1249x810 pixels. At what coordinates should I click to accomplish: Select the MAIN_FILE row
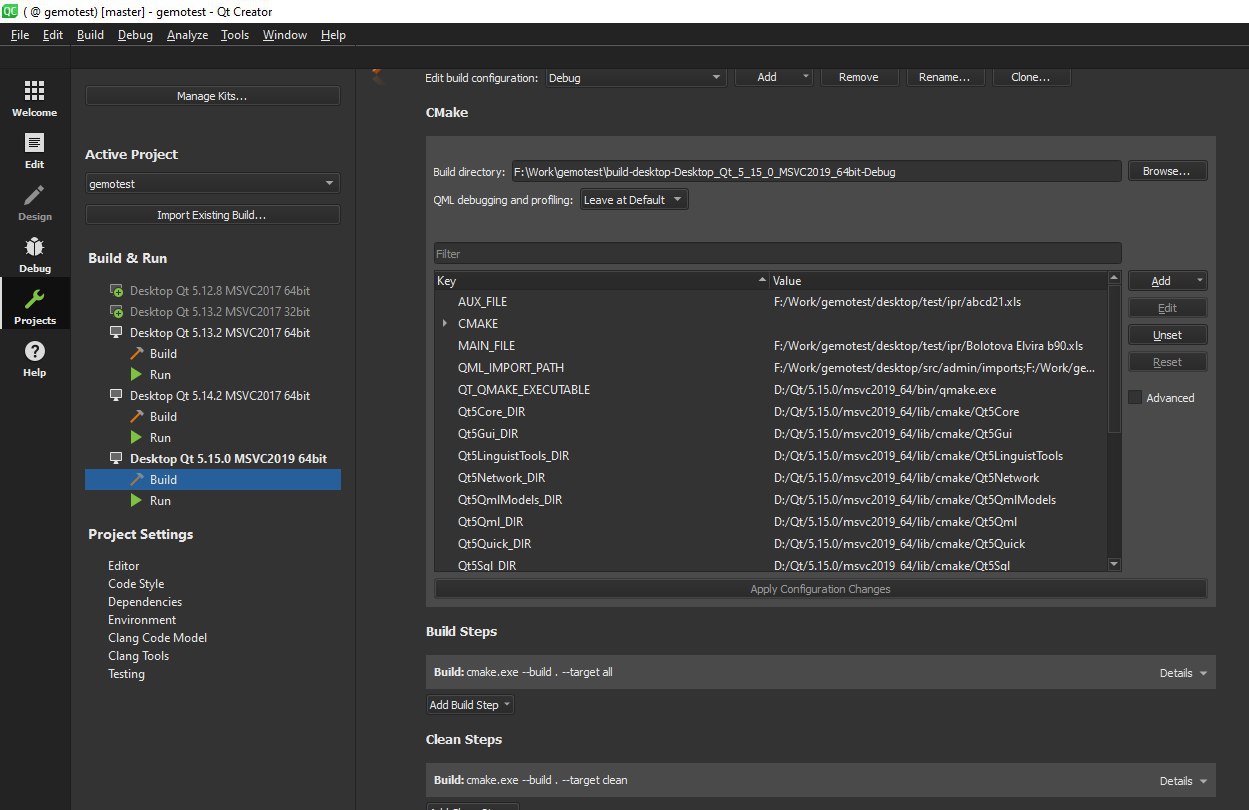(x=771, y=346)
